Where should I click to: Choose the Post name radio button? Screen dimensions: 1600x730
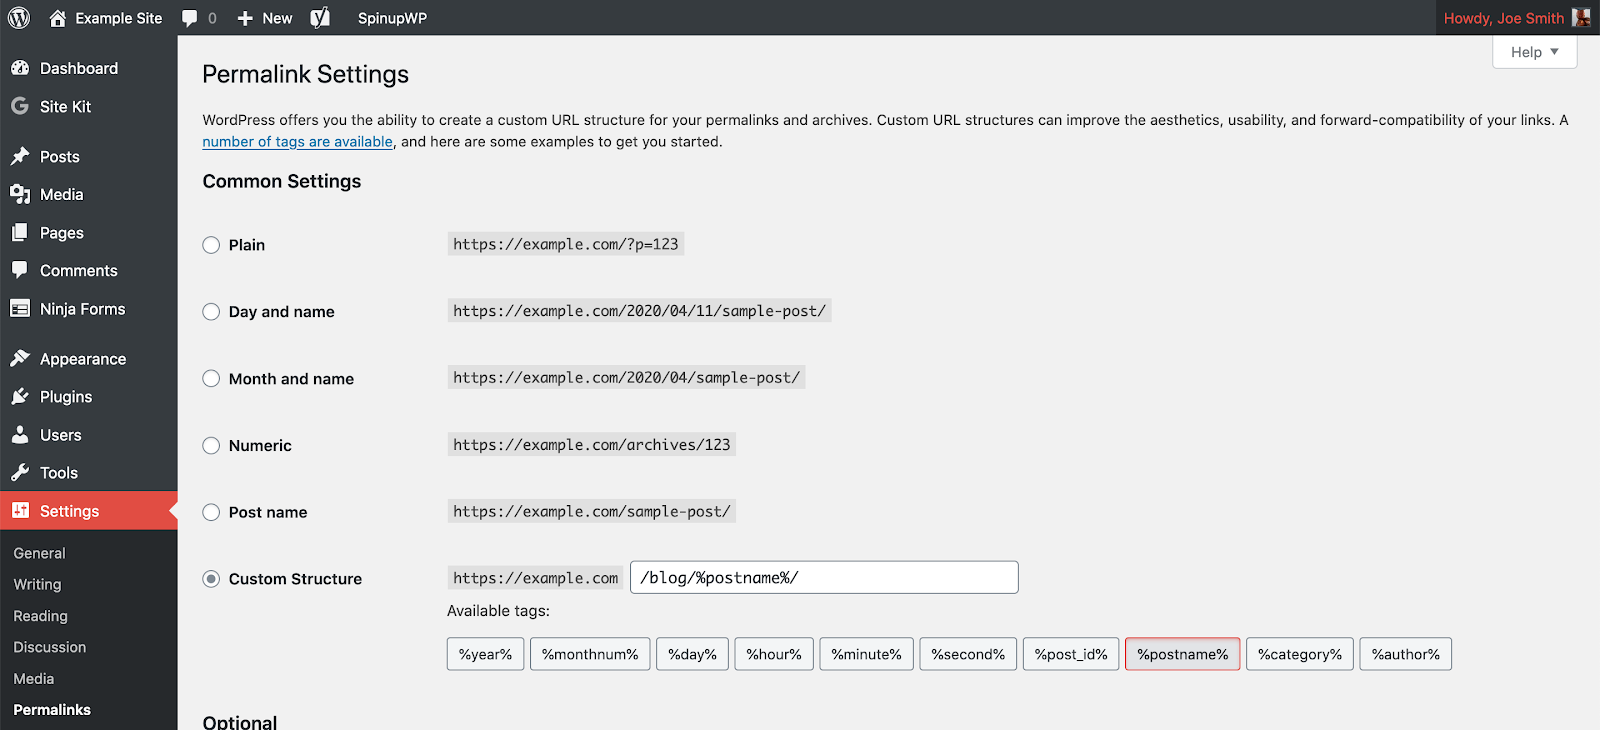coord(211,512)
